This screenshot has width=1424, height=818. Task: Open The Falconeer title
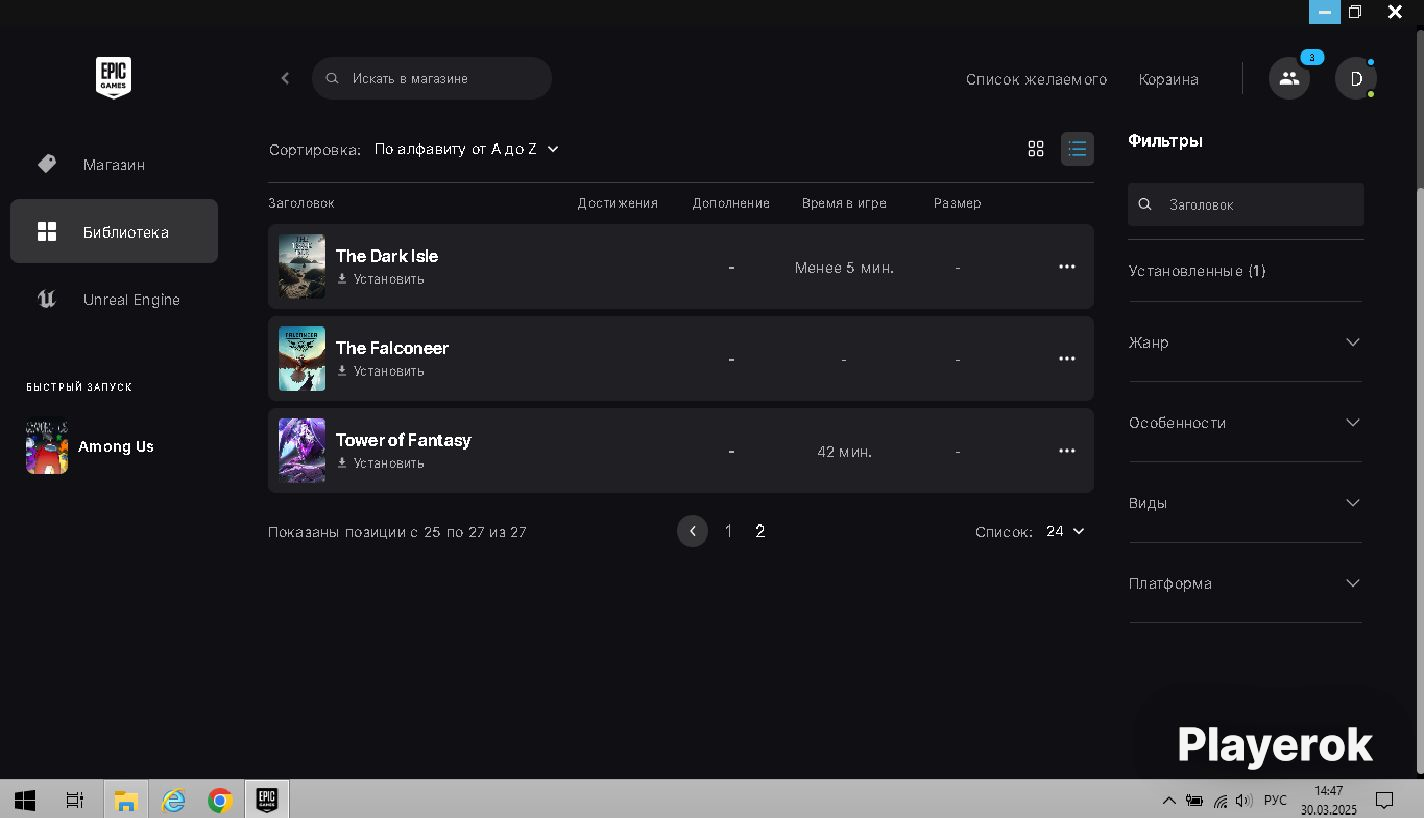point(392,348)
